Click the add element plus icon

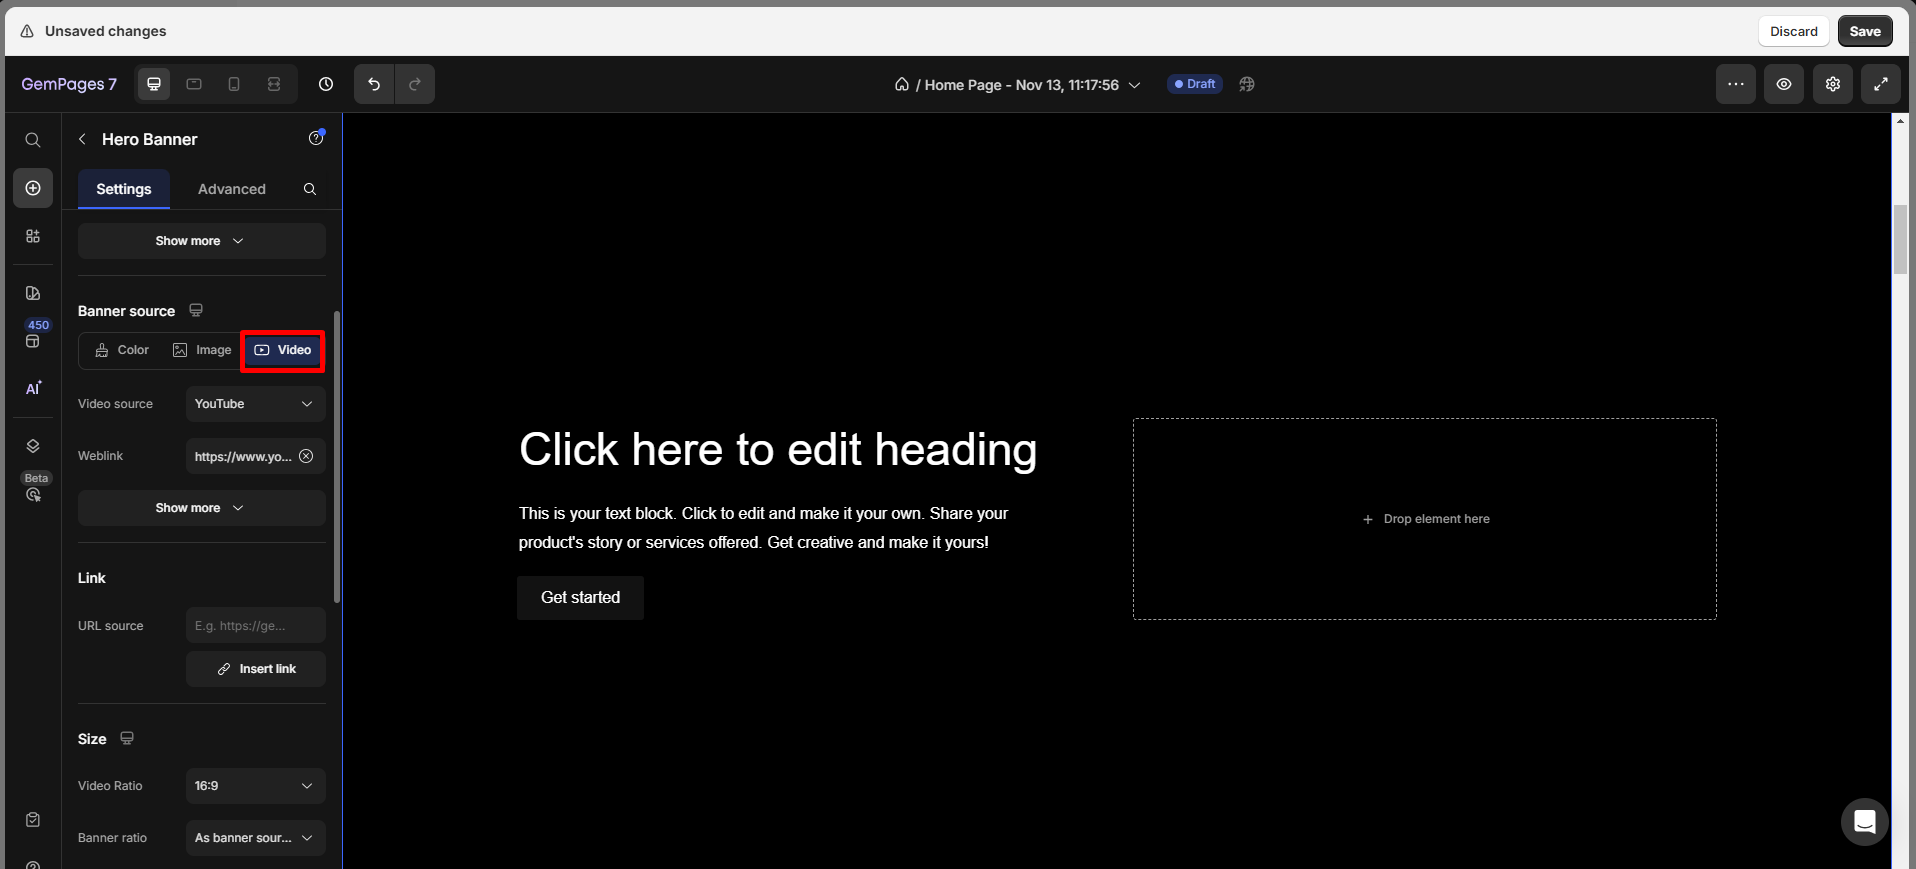tap(33, 188)
